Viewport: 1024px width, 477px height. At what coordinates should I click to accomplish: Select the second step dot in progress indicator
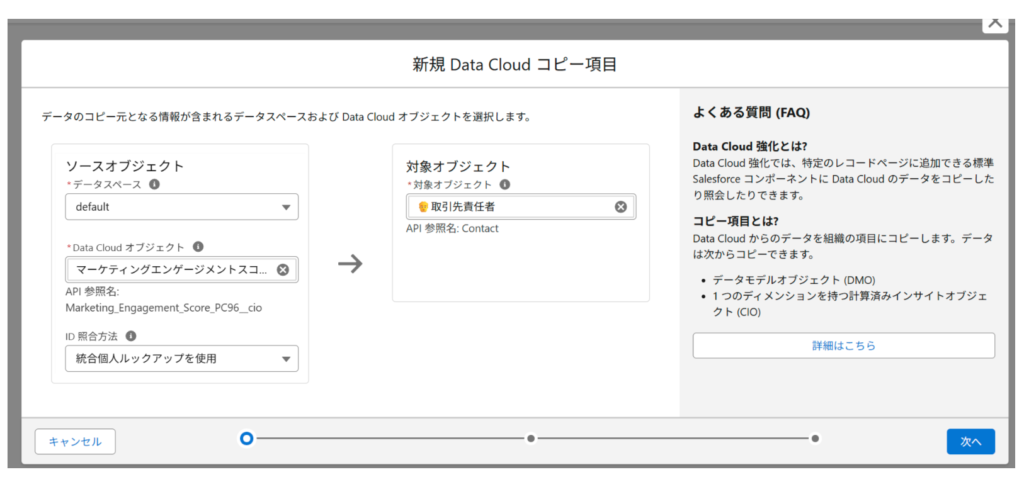[x=531, y=438]
